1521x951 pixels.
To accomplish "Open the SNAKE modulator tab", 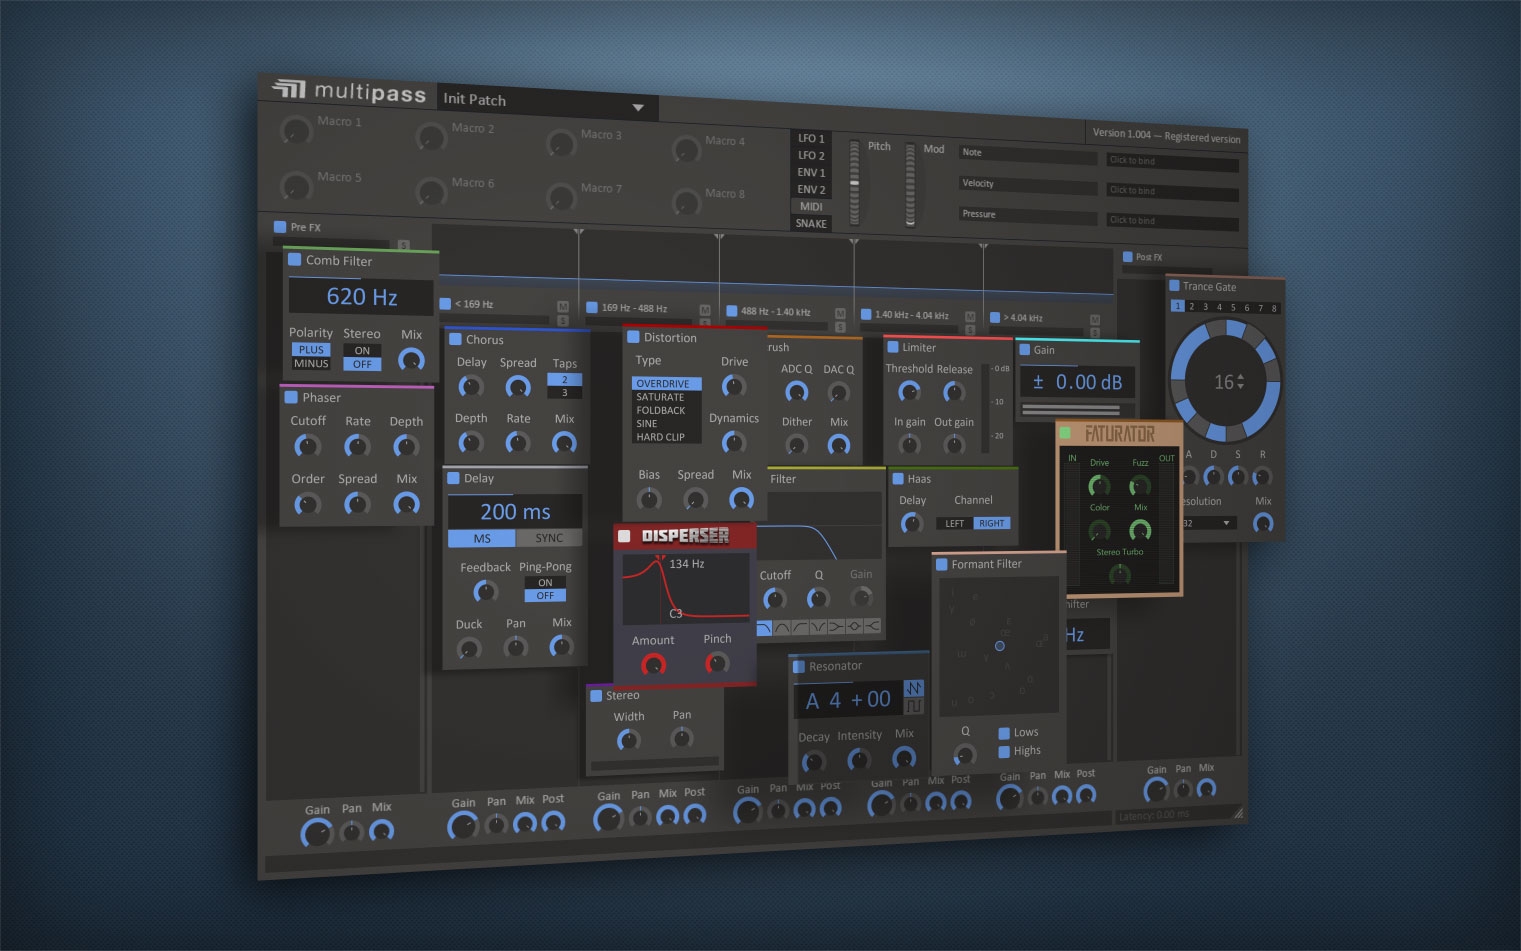I will 811,223.
